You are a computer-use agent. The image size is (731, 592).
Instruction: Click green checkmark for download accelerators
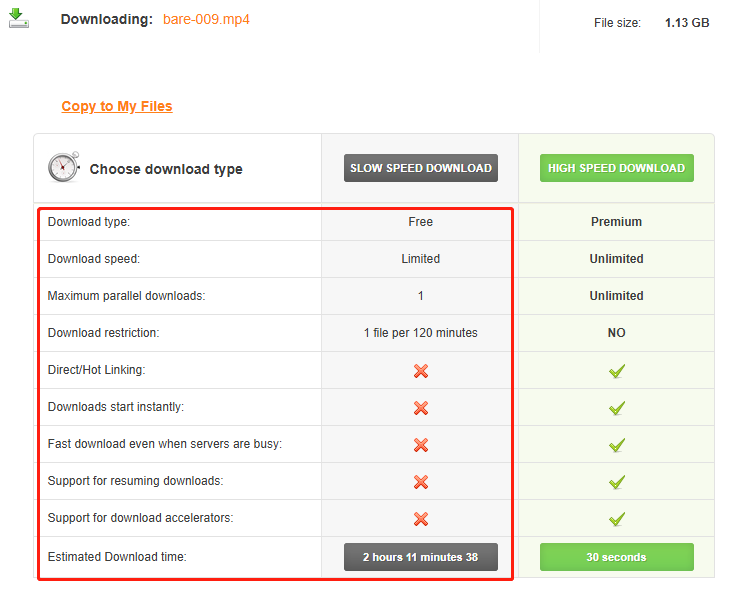click(x=617, y=519)
